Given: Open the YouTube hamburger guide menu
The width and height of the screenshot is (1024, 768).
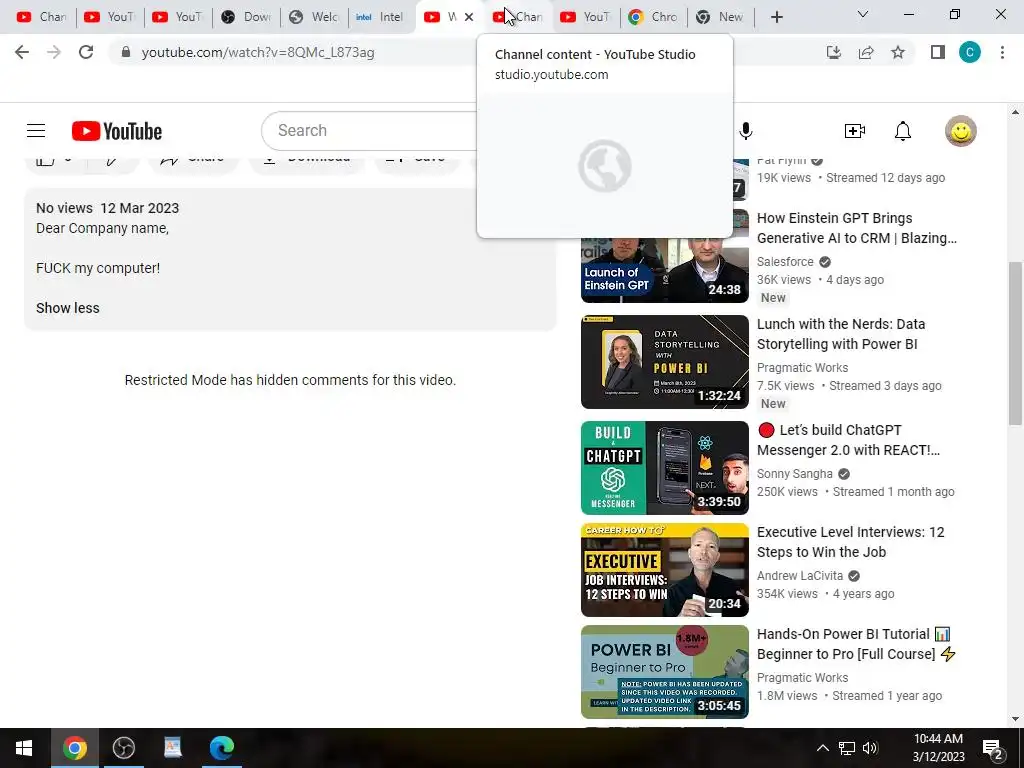Looking at the screenshot, I should point(36,131).
